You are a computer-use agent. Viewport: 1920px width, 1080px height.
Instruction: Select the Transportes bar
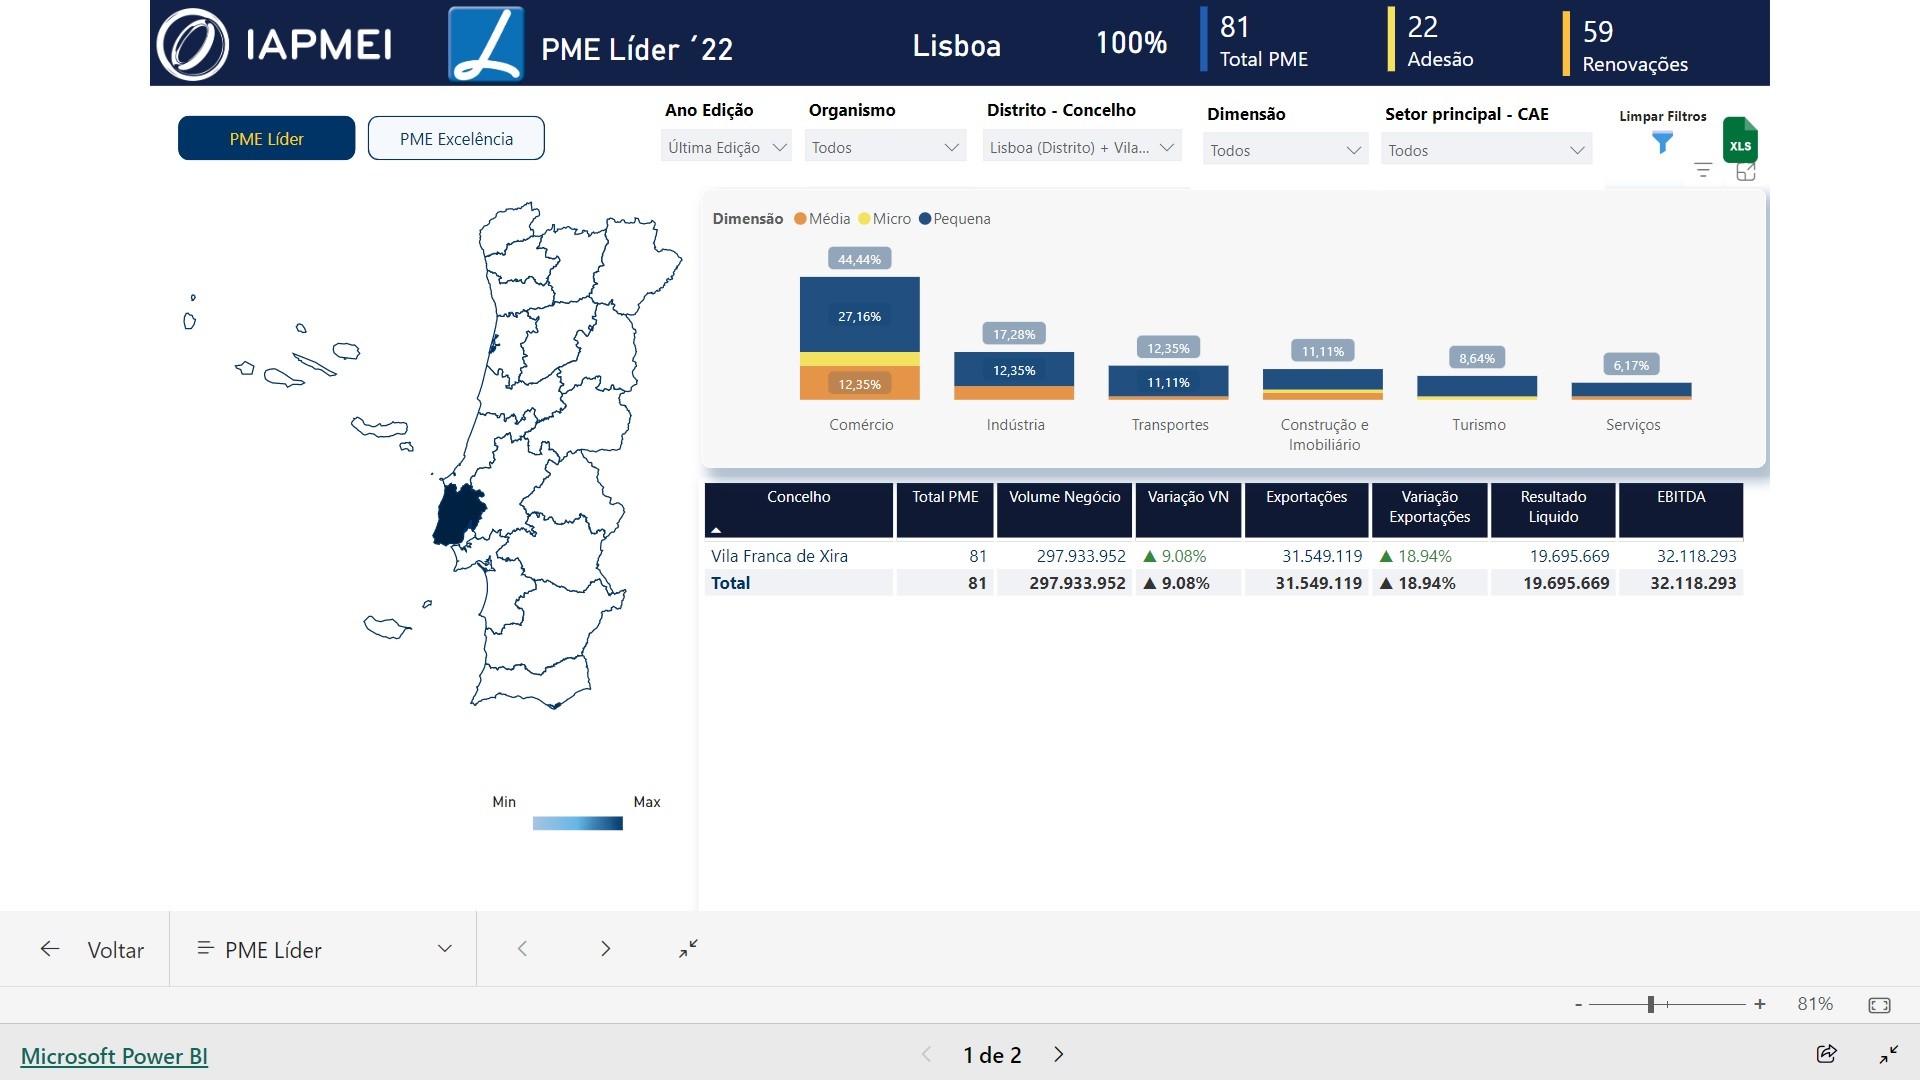(1168, 382)
